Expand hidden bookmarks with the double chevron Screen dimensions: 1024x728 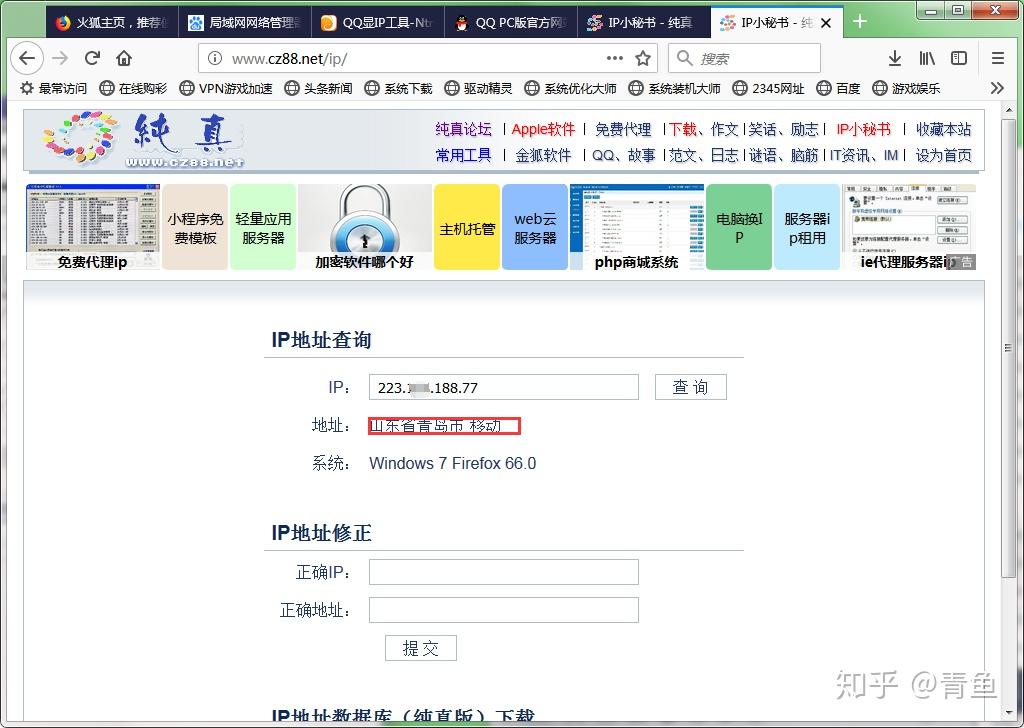[997, 88]
